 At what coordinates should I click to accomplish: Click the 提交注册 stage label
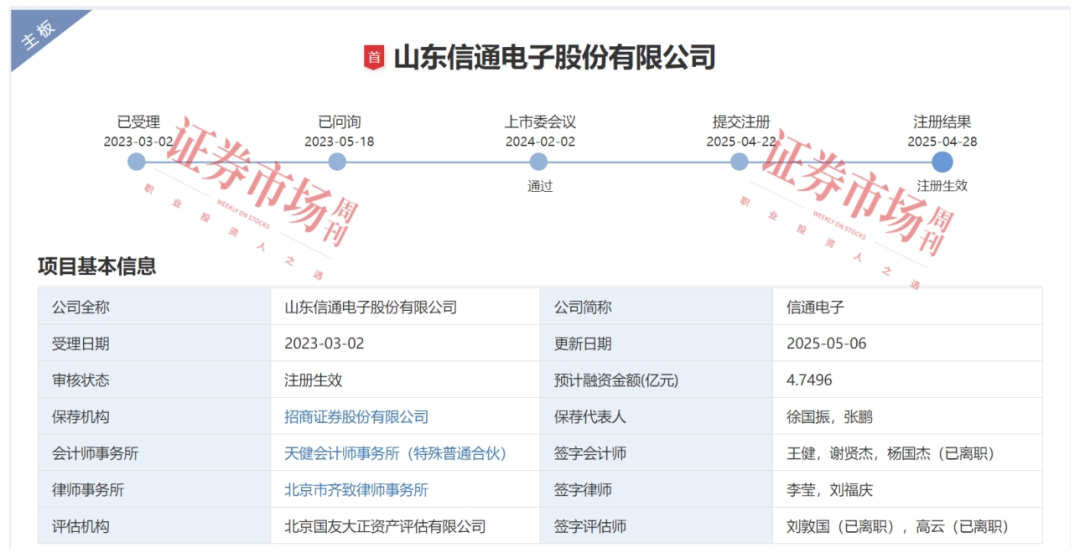coord(741,122)
